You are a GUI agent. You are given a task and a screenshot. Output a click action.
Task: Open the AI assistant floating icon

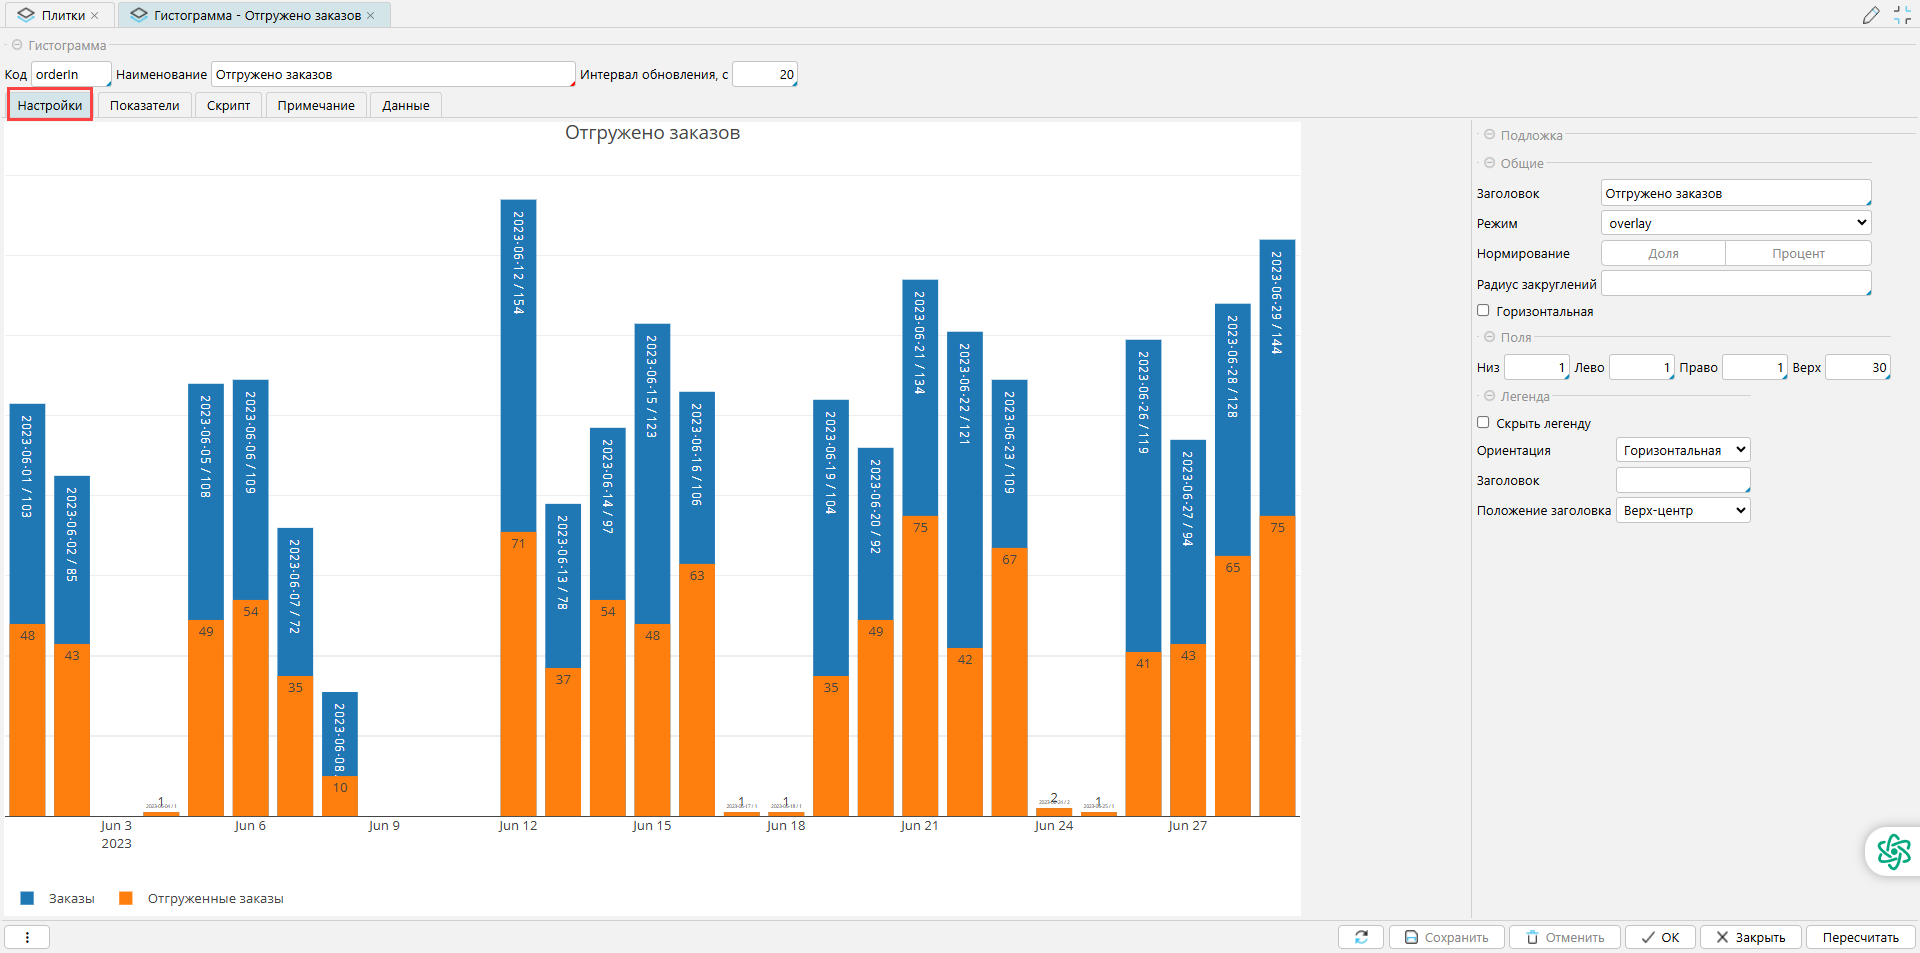(1893, 852)
